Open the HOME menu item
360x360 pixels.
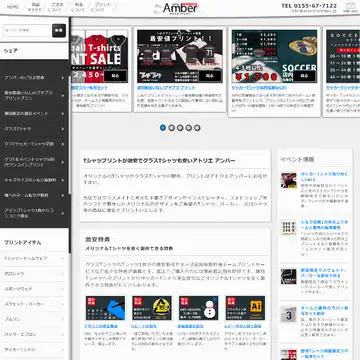[13, 7]
